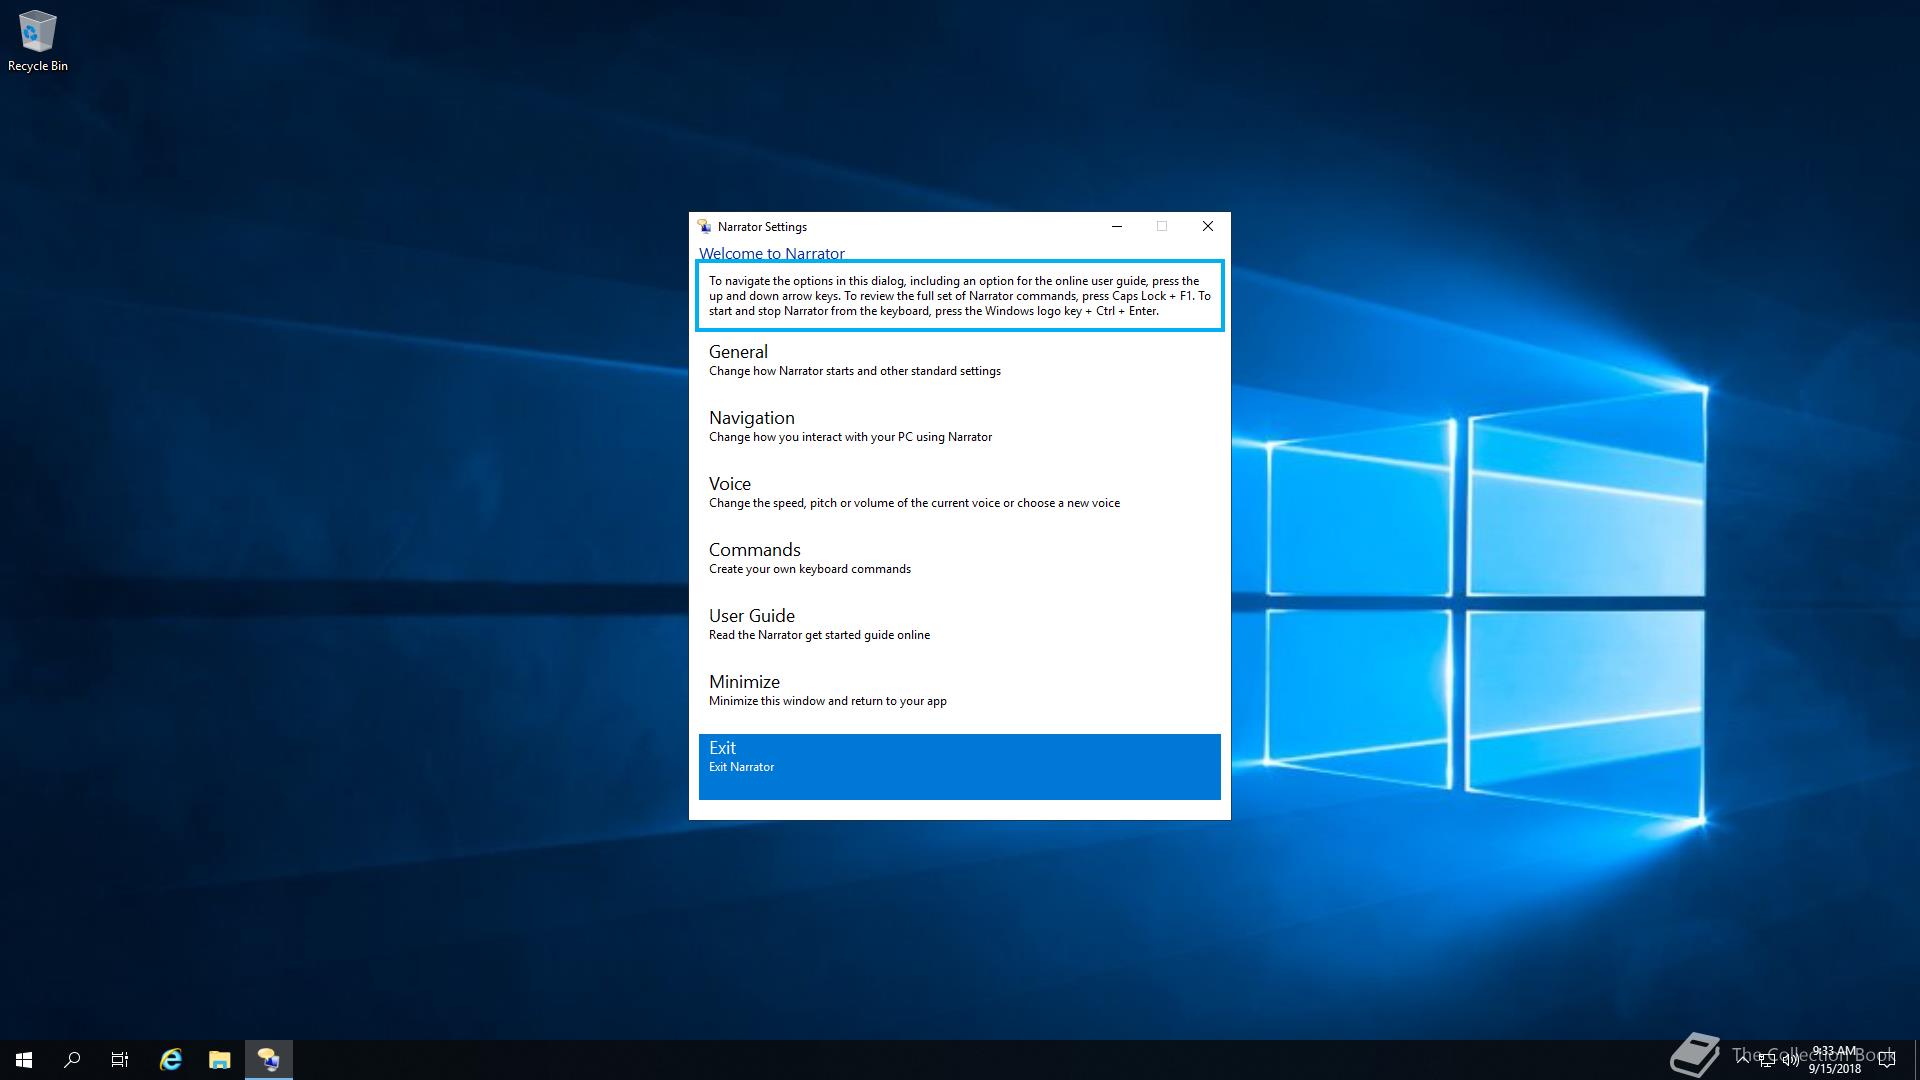Click the Narrator instructions text box
The height and width of the screenshot is (1080, 1920).
click(x=959, y=296)
